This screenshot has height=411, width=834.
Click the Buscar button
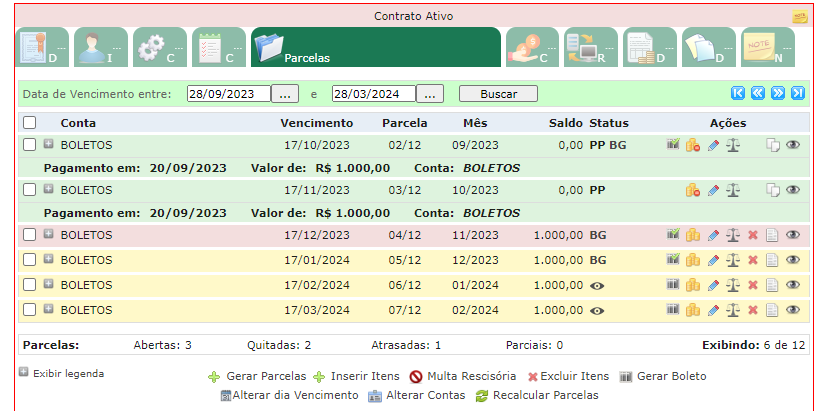coord(498,94)
